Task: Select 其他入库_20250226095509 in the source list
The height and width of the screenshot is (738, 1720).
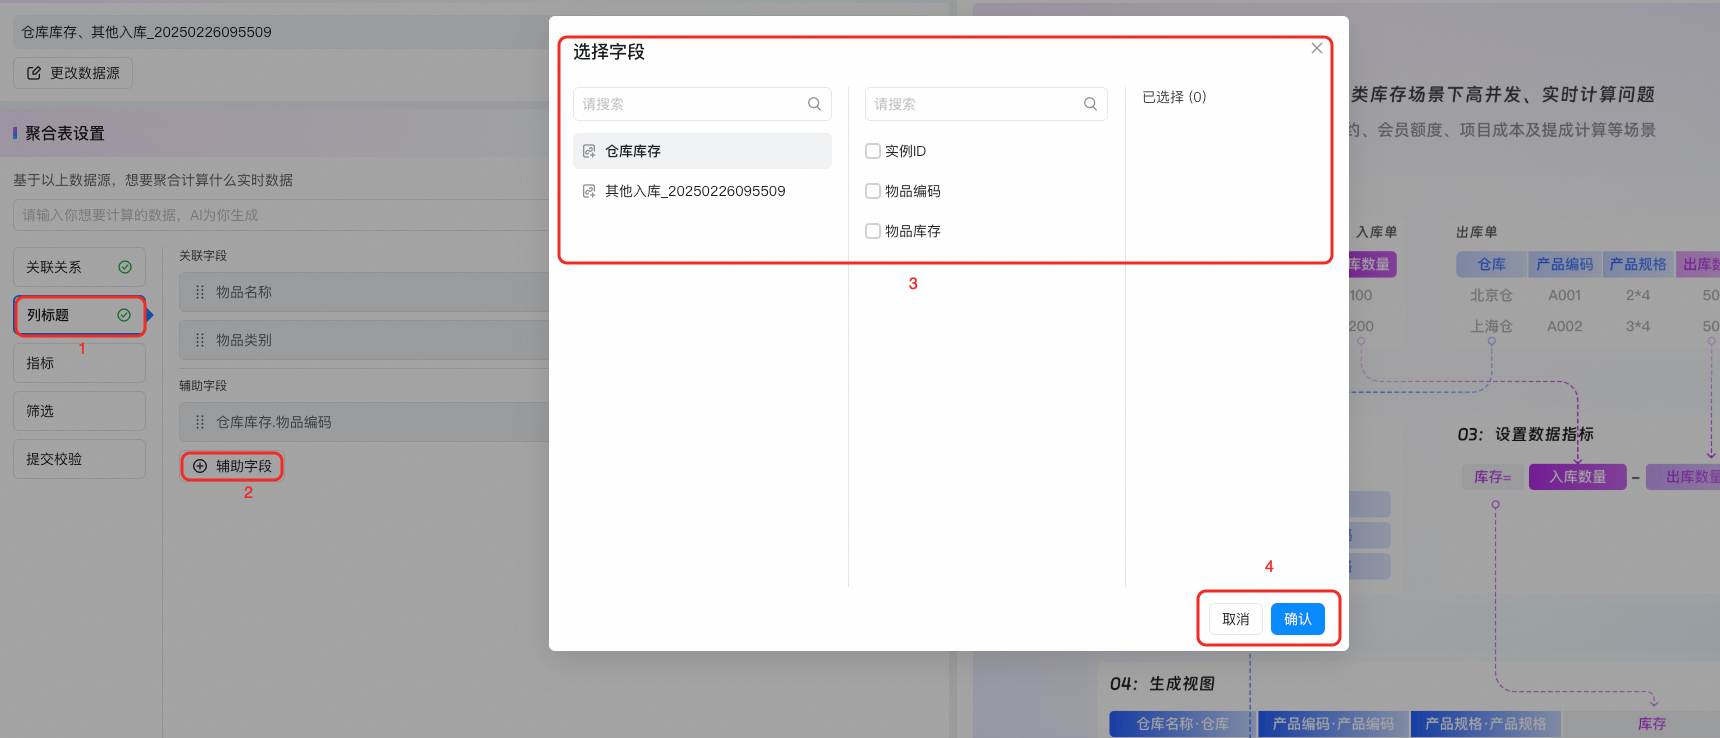Action: (x=702, y=191)
